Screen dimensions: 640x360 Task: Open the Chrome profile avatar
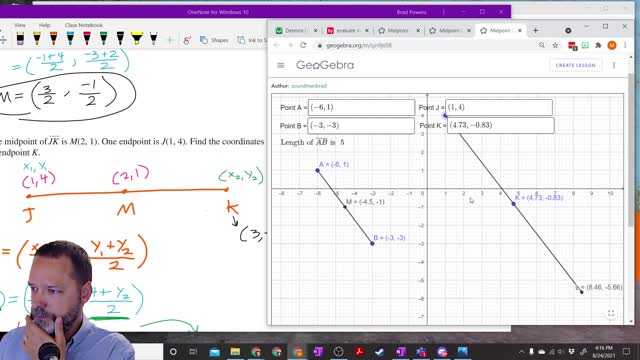[x=611, y=45]
